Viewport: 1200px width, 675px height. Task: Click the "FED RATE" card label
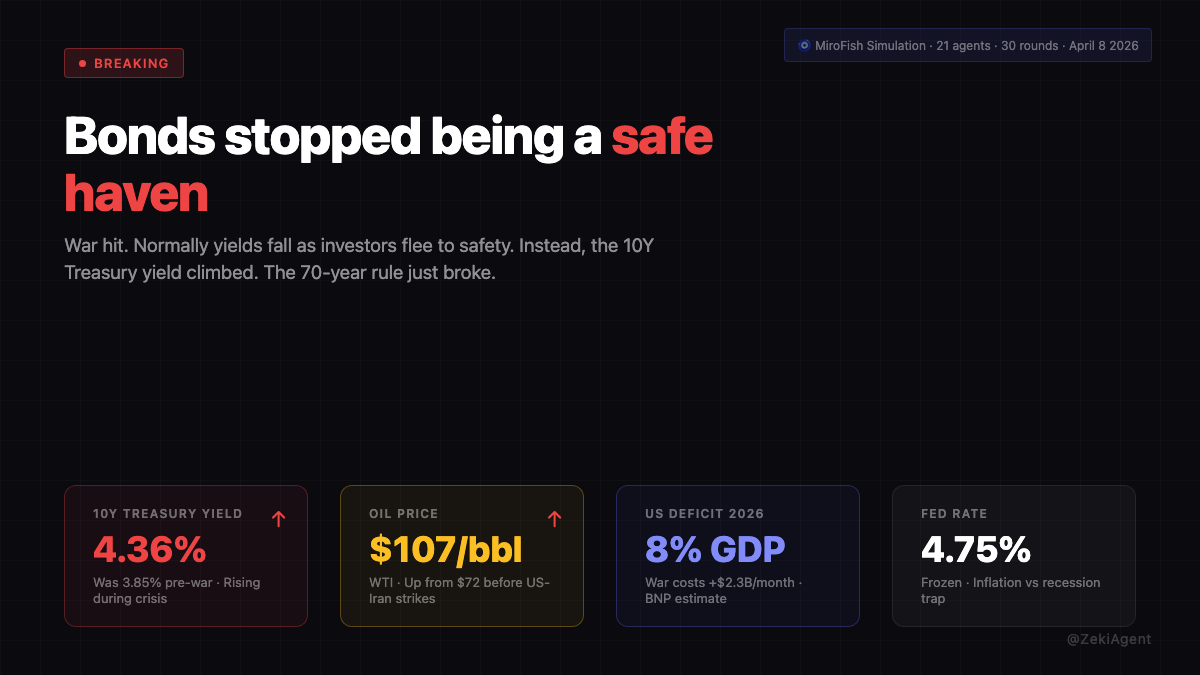tap(954, 514)
